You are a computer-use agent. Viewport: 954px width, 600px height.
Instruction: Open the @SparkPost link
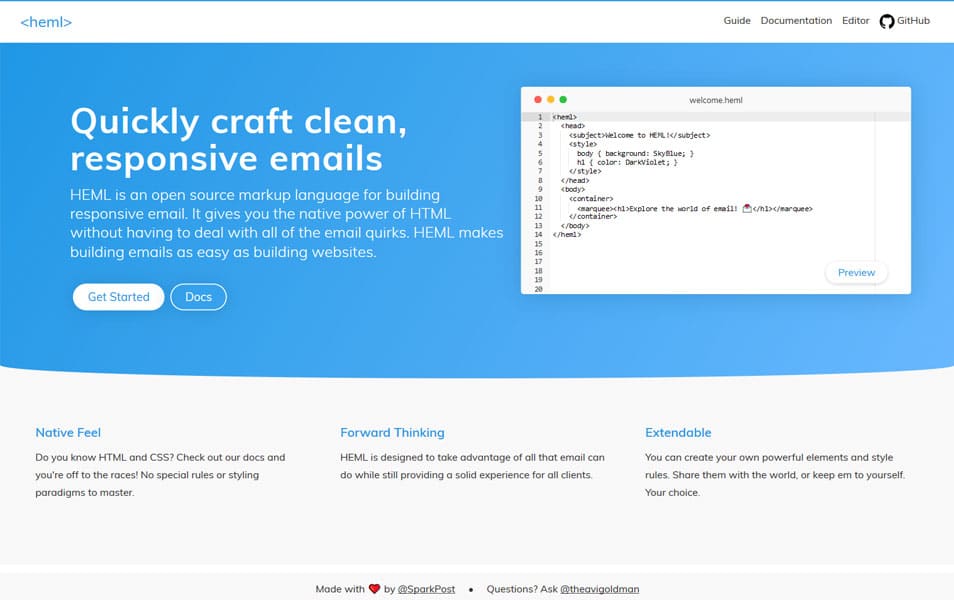click(426, 589)
